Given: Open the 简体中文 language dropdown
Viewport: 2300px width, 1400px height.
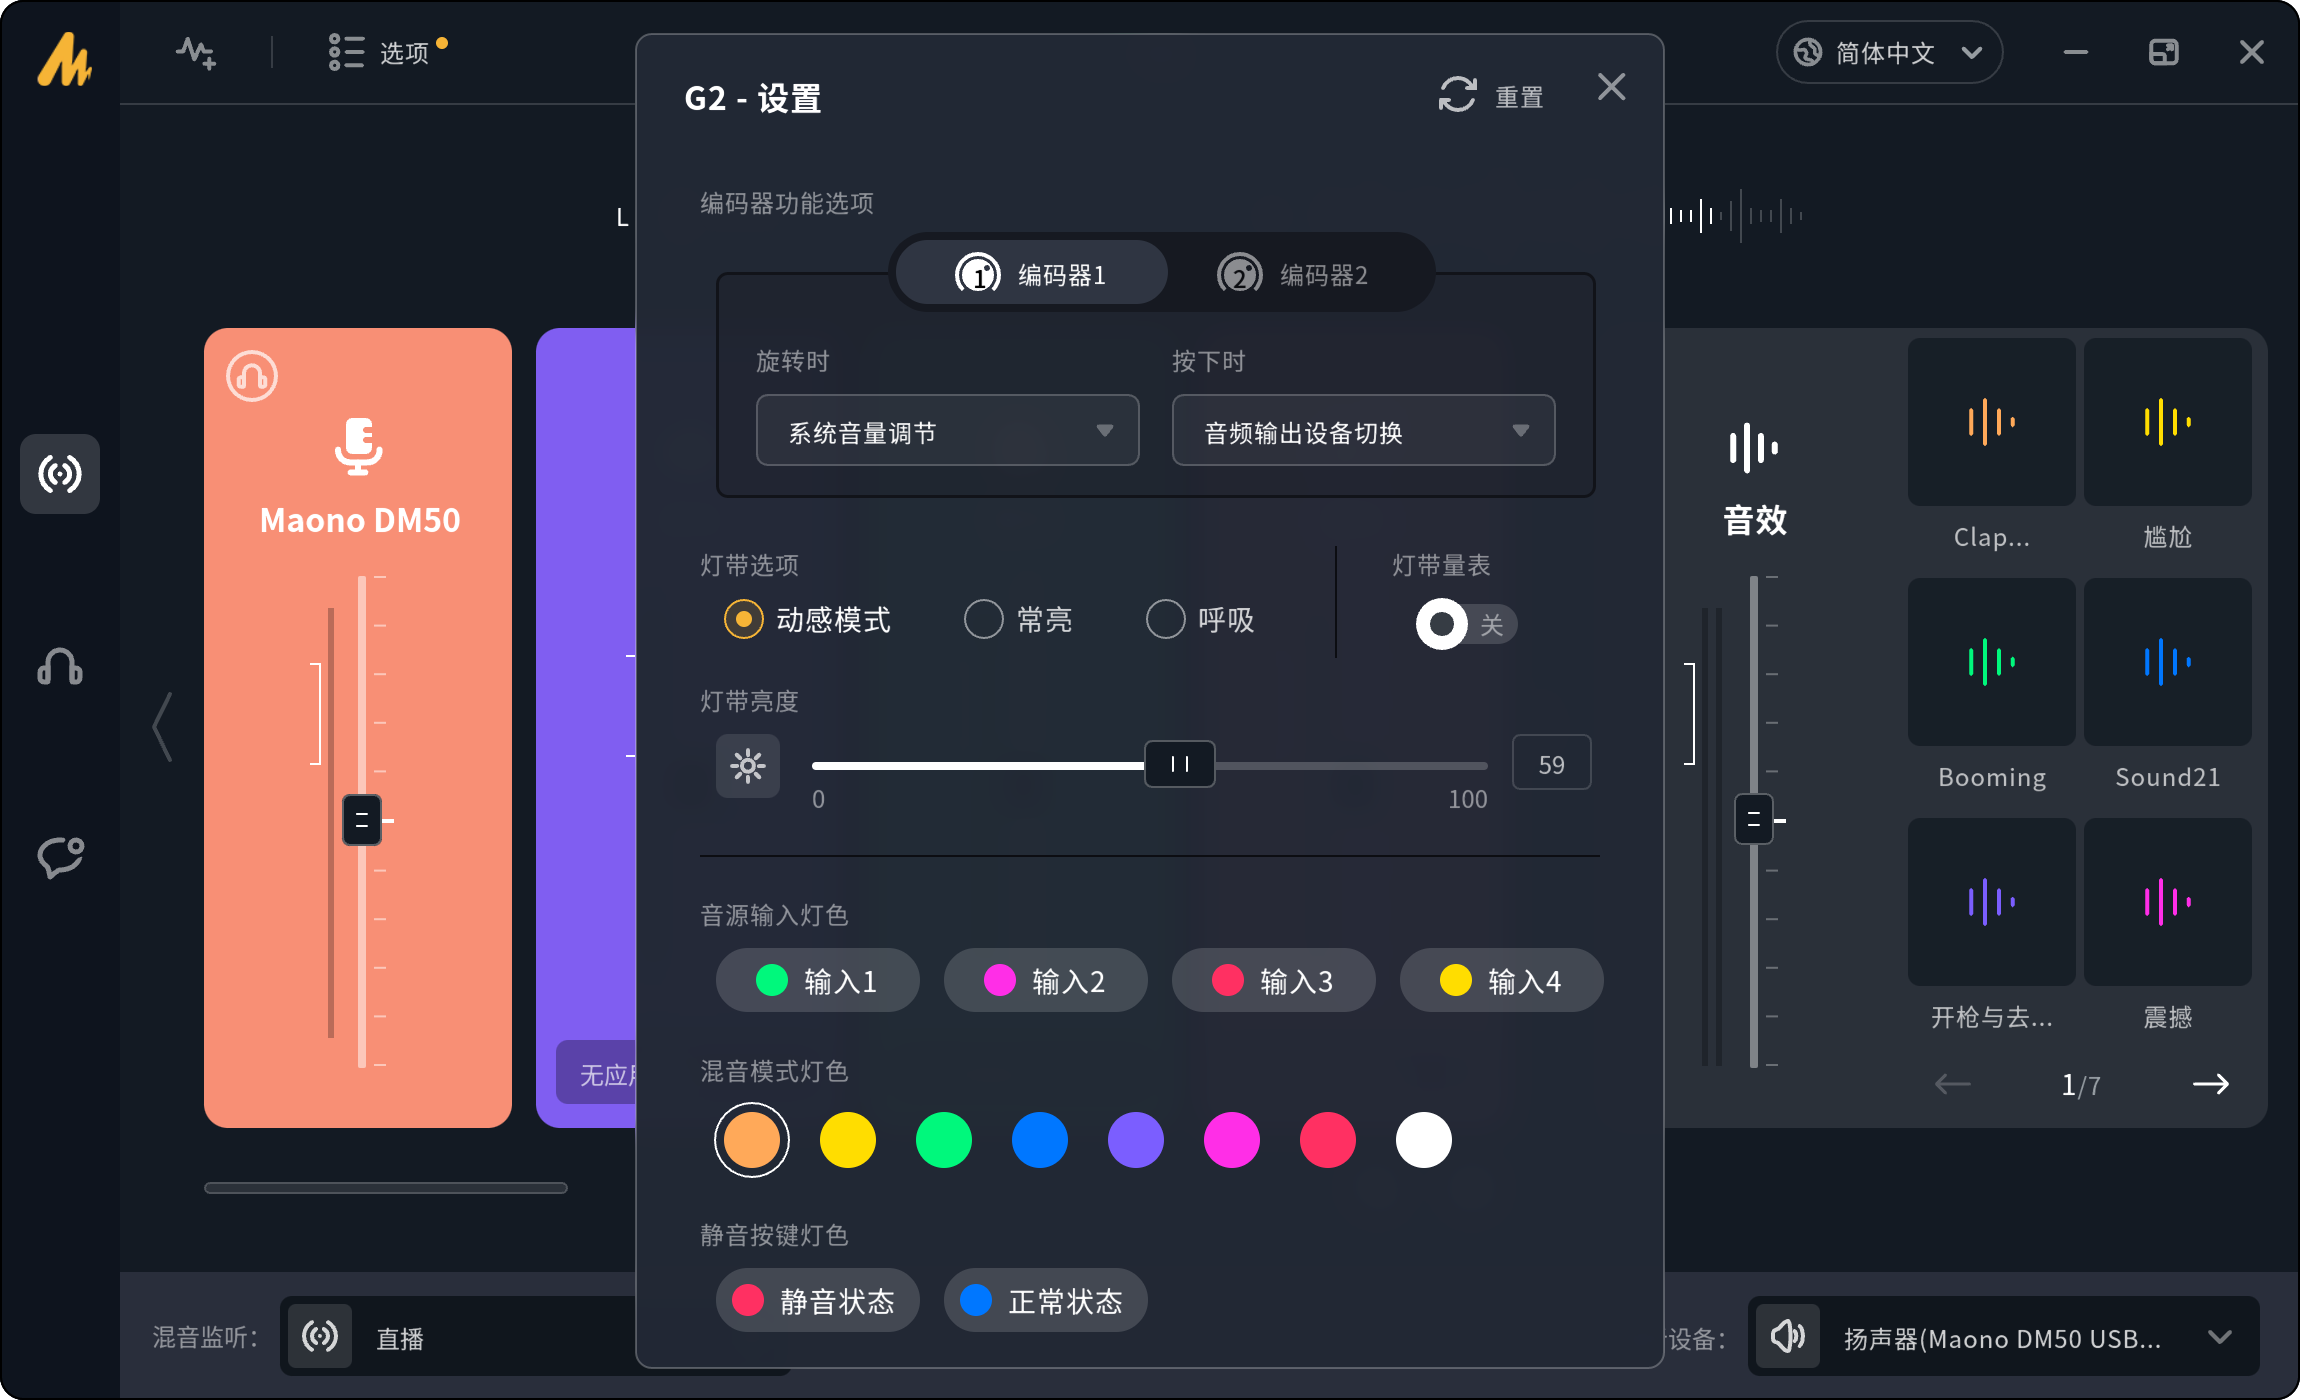Looking at the screenshot, I should coord(1888,52).
